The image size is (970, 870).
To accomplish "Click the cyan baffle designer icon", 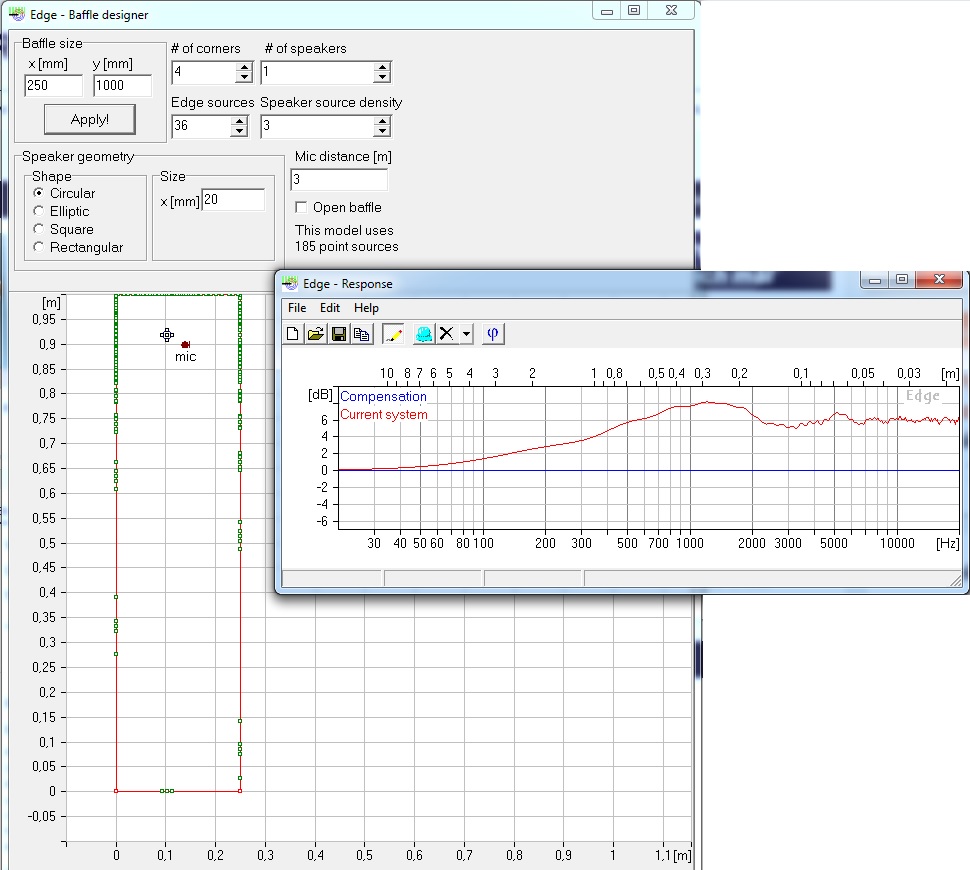I will 424,335.
